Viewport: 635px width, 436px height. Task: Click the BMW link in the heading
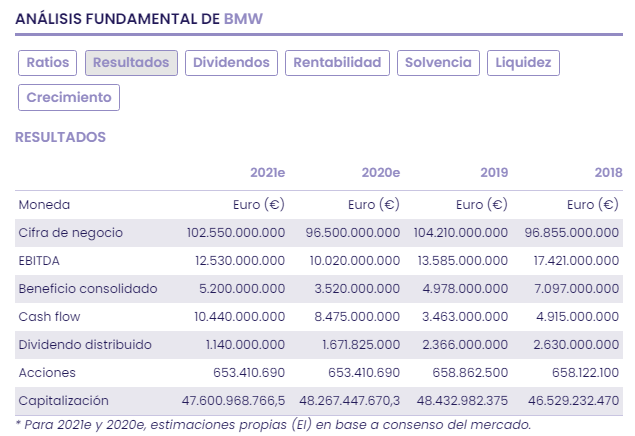click(x=243, y=19)
